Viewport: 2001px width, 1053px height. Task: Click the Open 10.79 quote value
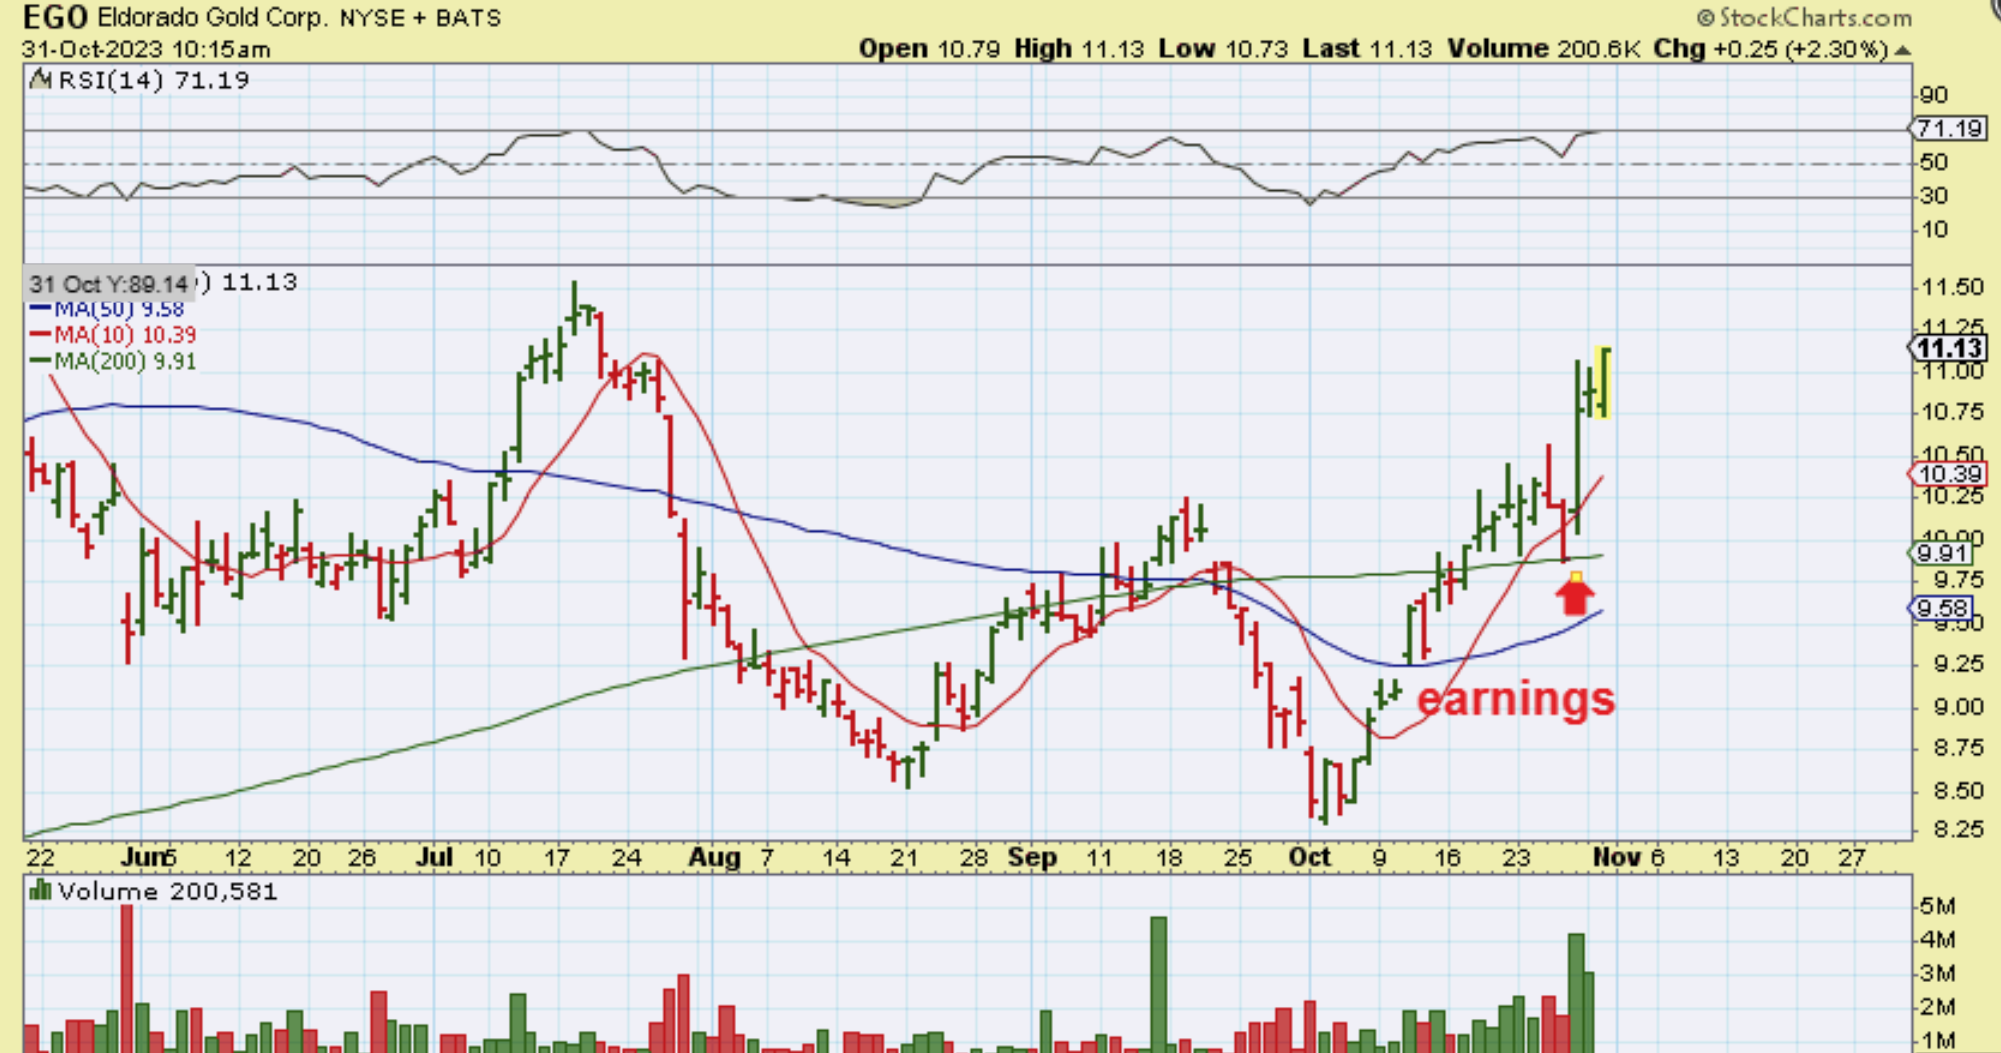click(930, 49)
